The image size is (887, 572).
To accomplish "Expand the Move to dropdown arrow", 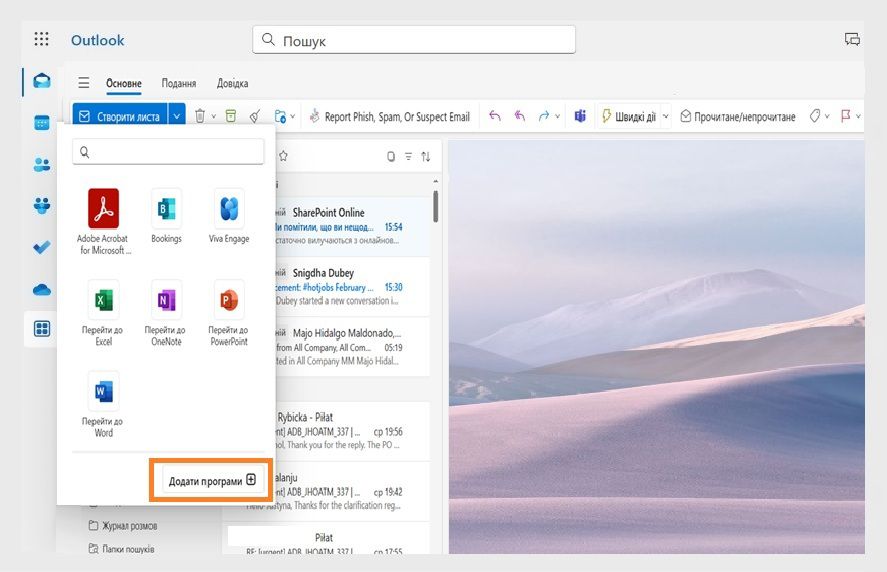I will click(x=292, y=117).
